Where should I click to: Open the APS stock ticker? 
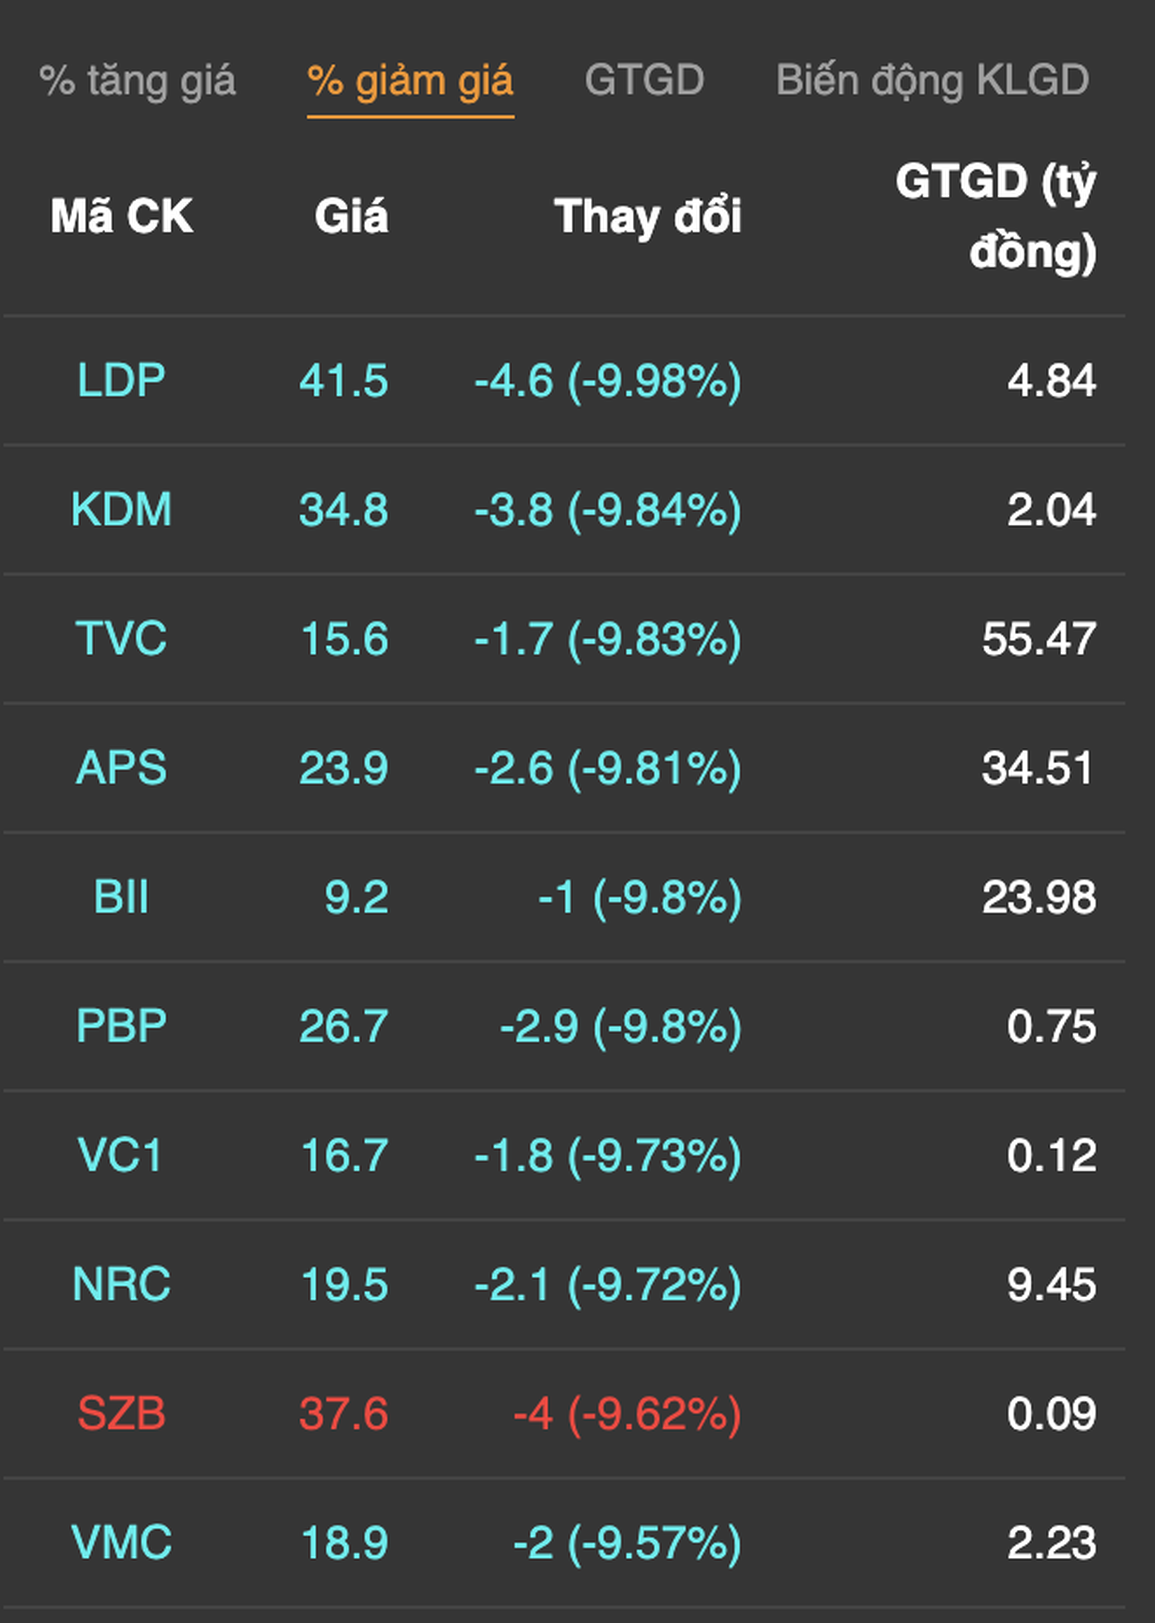click(121, 768)
